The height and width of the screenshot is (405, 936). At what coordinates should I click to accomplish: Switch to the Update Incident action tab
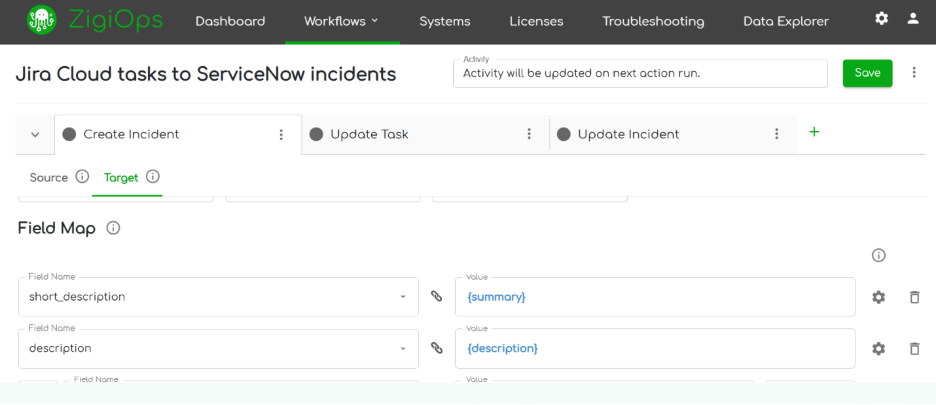click(673, 134)
